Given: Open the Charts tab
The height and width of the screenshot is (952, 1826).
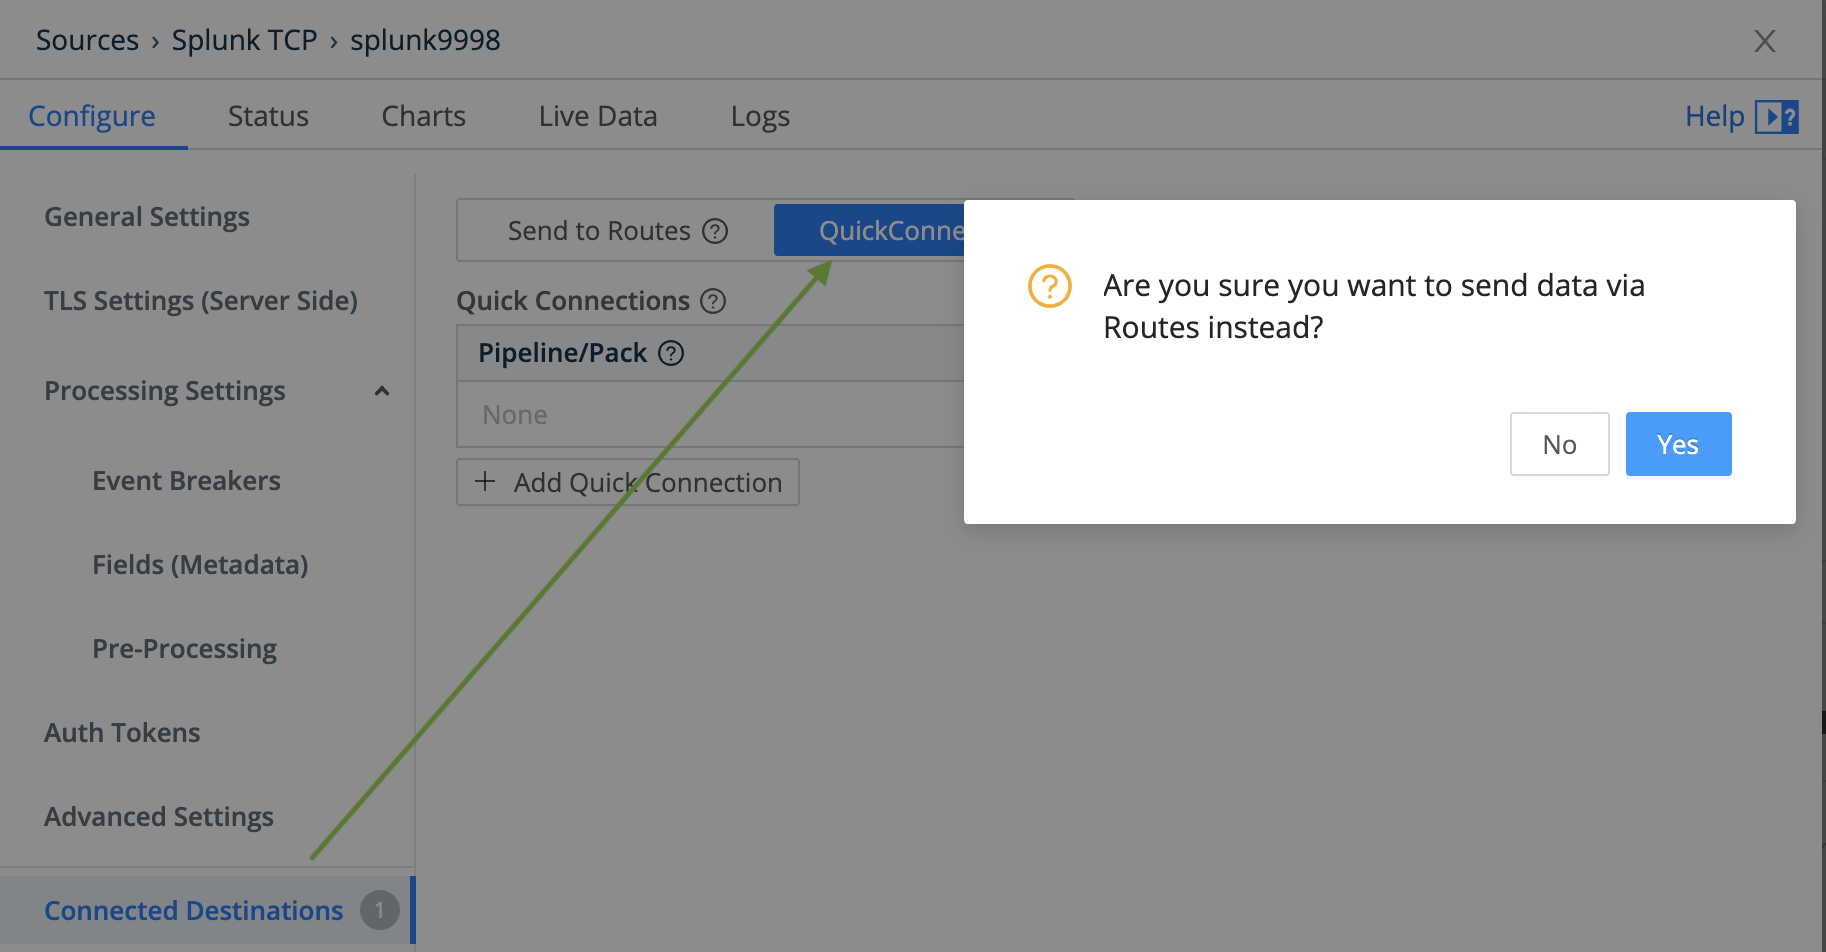Looking at the screenshot, I should pos(422,115).
